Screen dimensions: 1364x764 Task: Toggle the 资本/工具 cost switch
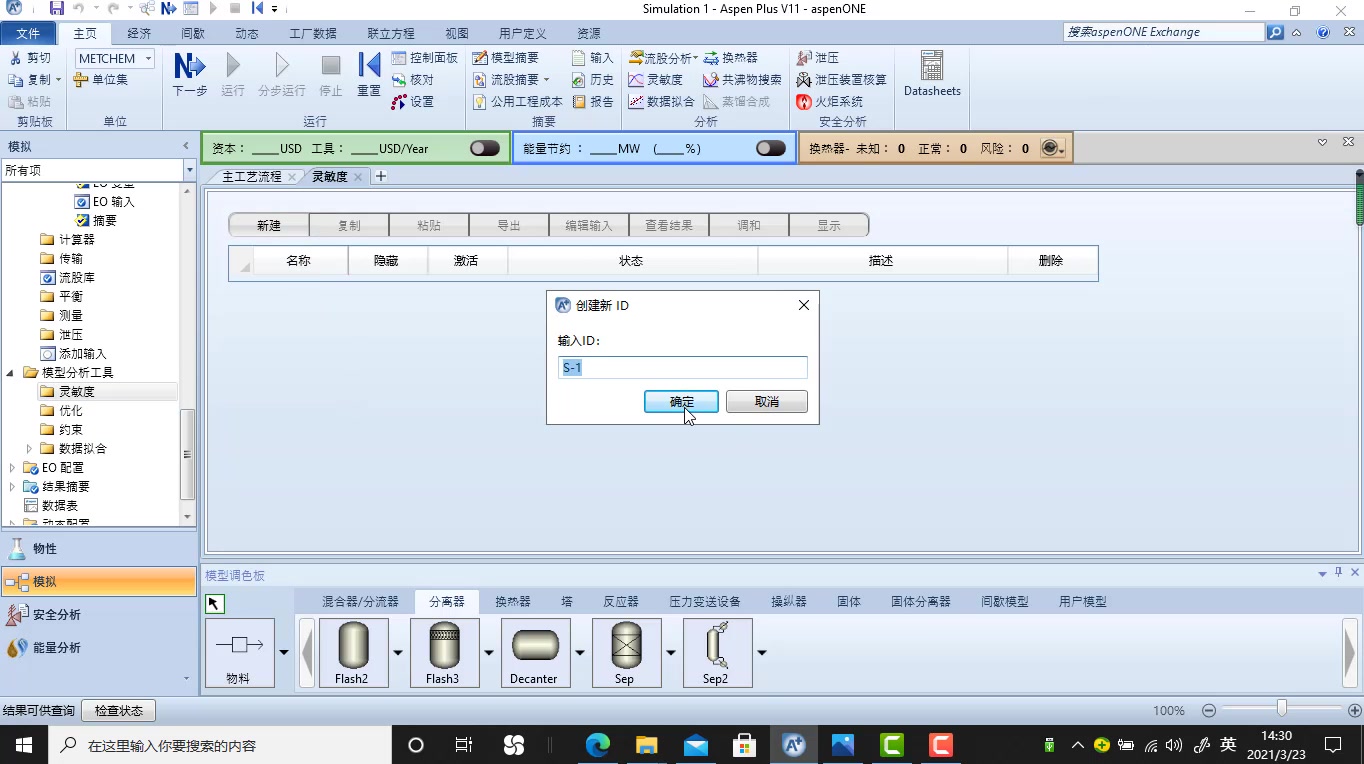[484, 147]
